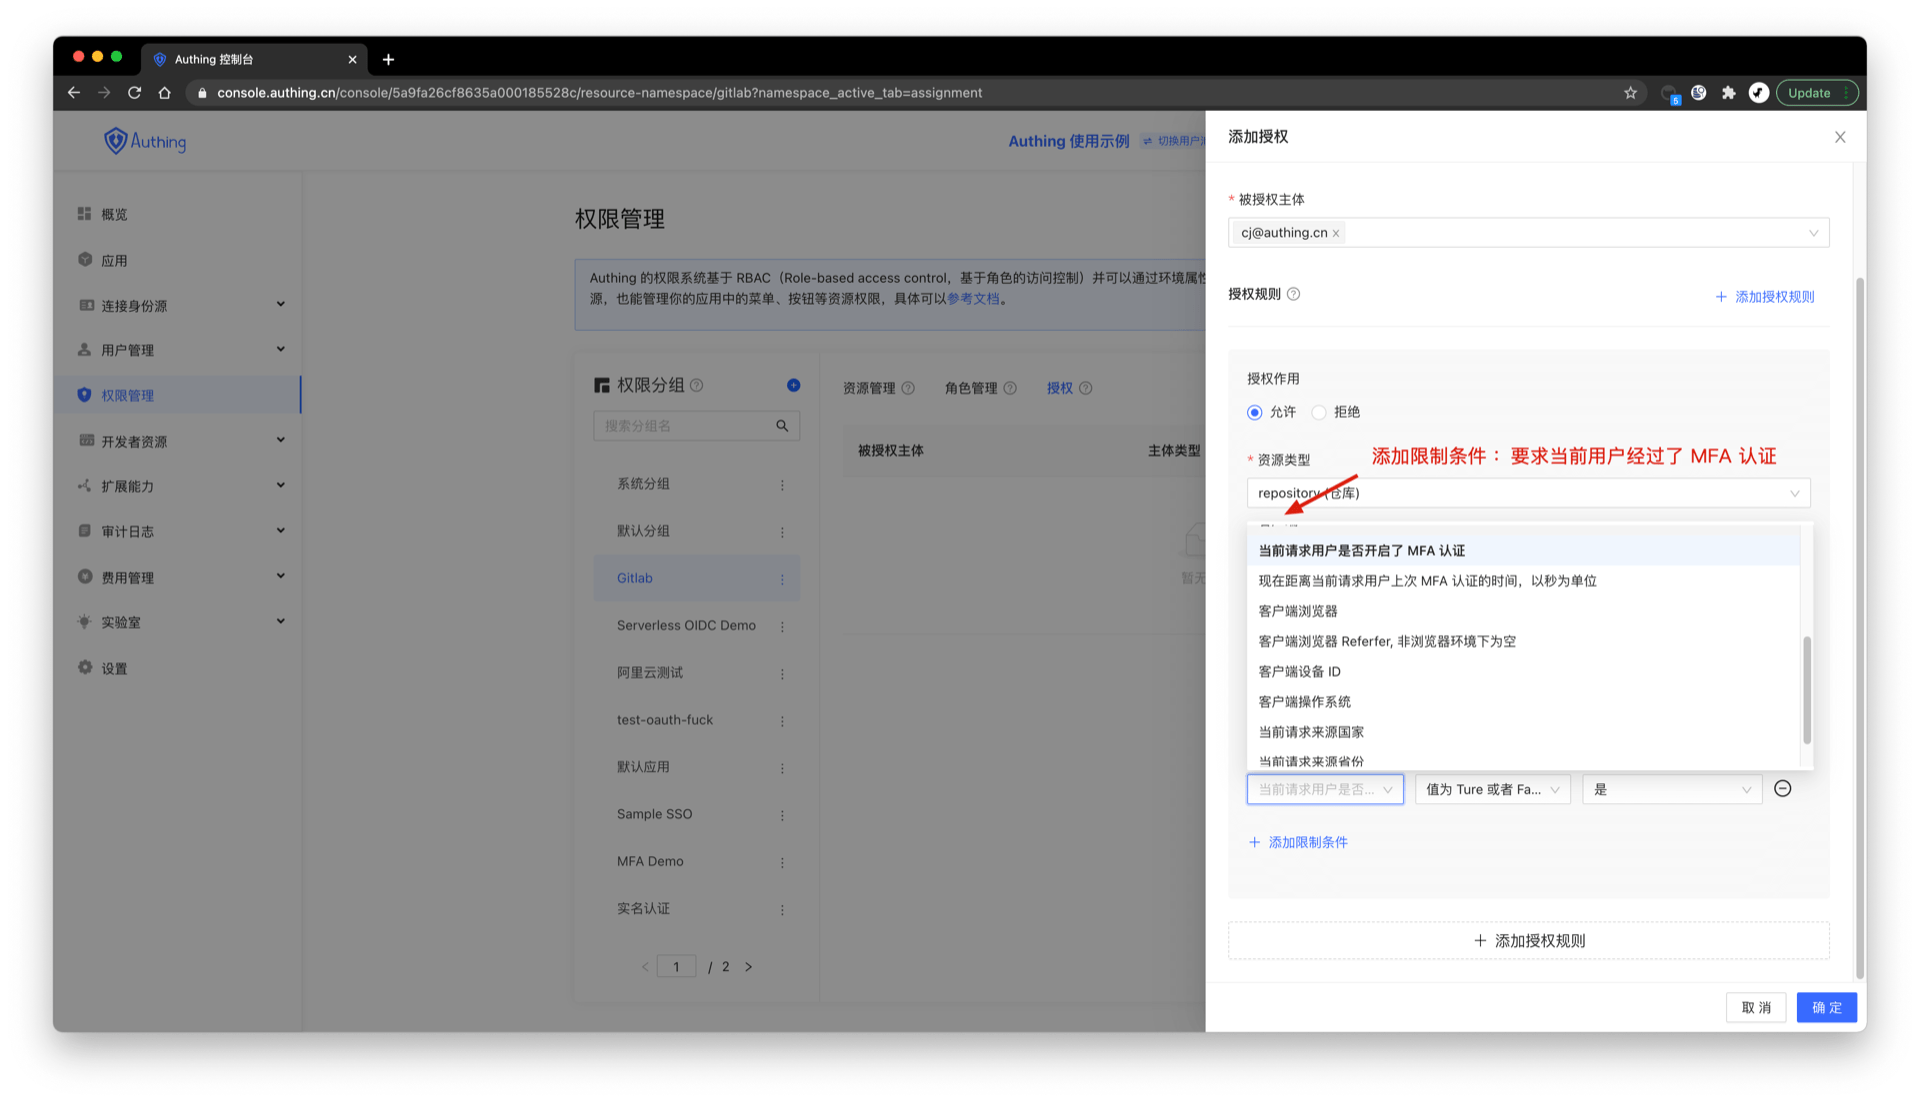The width and height of the screenshot is (1920, 1102).
Task: Open the 值为 Ture 或者 Fa... operator dropdown
Action: 1492,790
